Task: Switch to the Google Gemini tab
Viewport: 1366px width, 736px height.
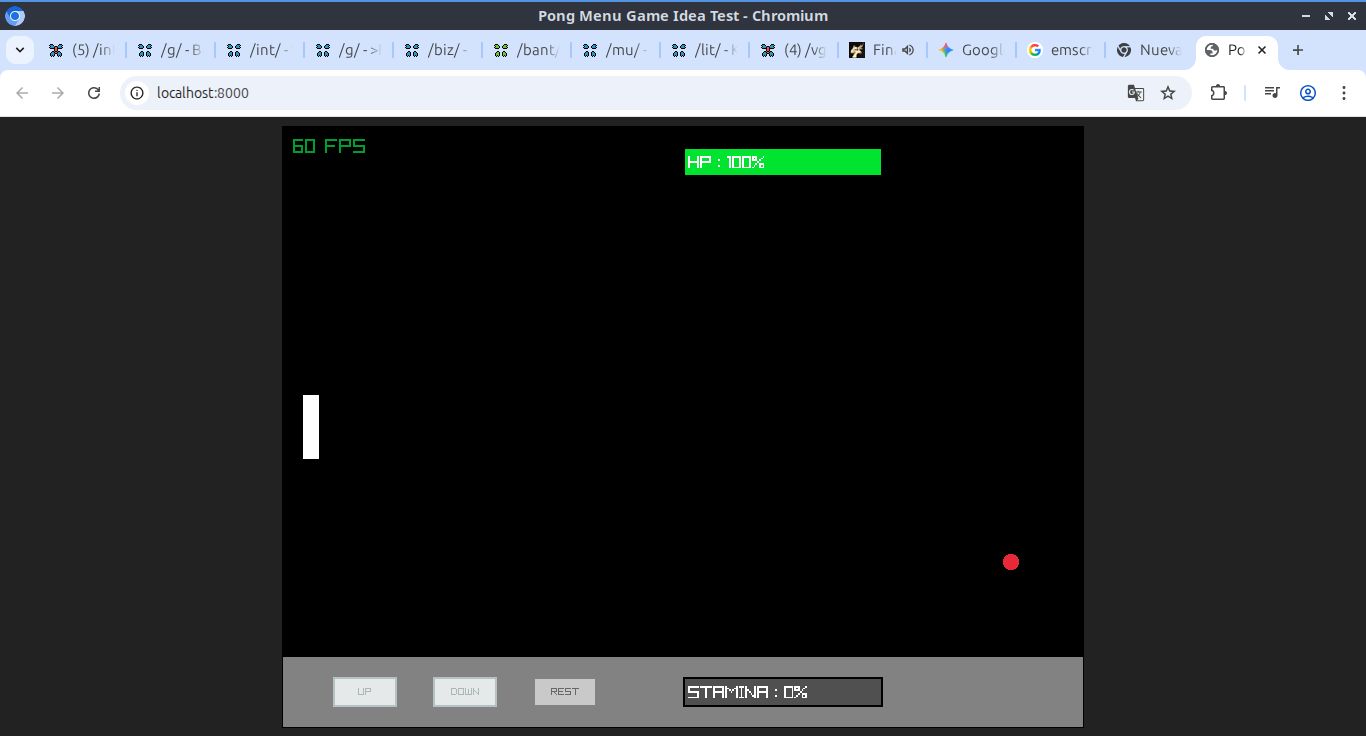Action: [971, 50]
